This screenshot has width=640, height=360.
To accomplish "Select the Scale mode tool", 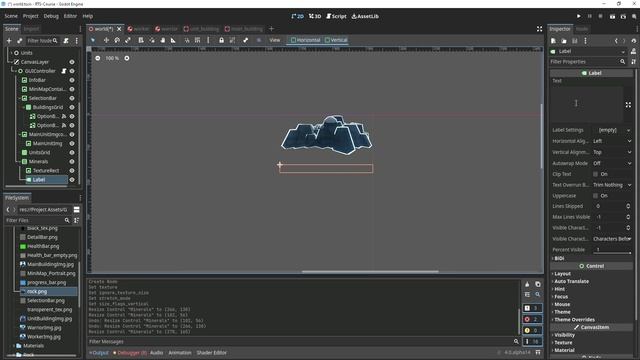I will pyautogui.click(x=128, y=40).
